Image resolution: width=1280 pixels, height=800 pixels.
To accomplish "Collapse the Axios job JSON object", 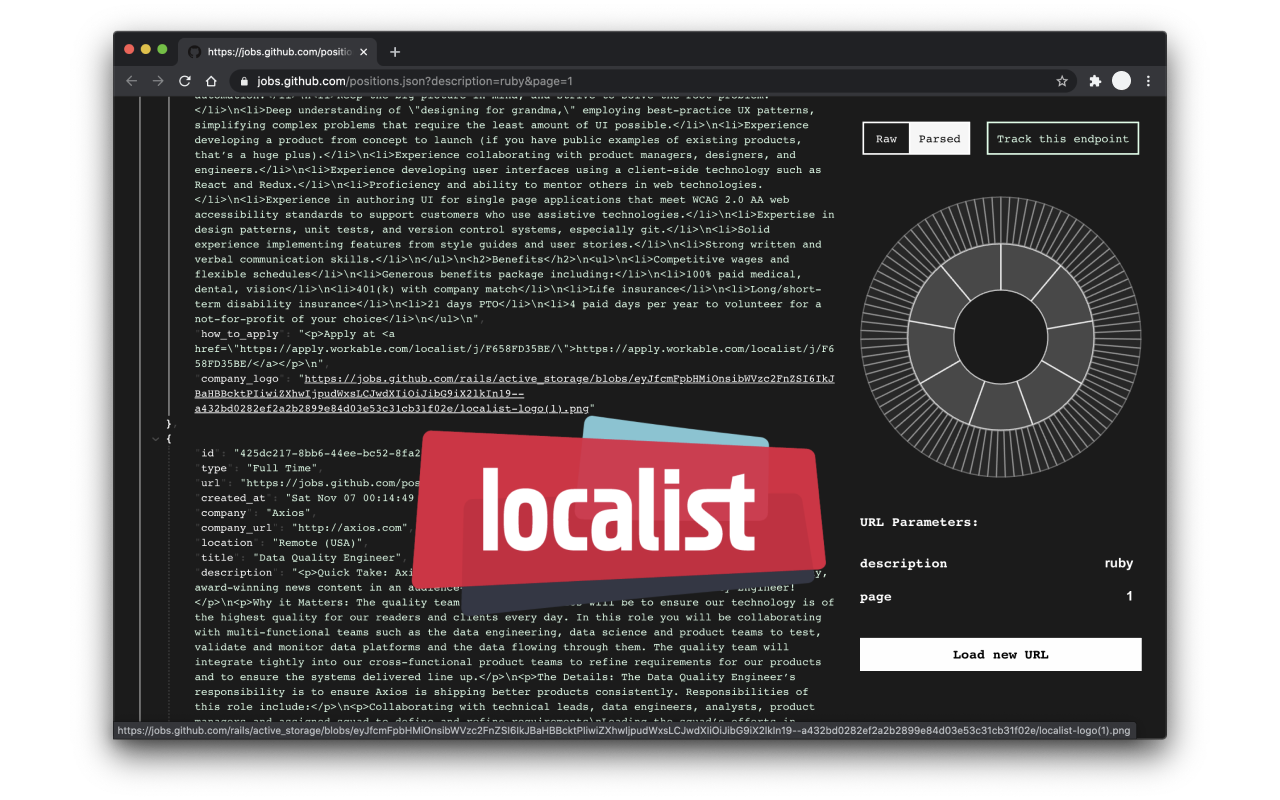I will (155, 439).
